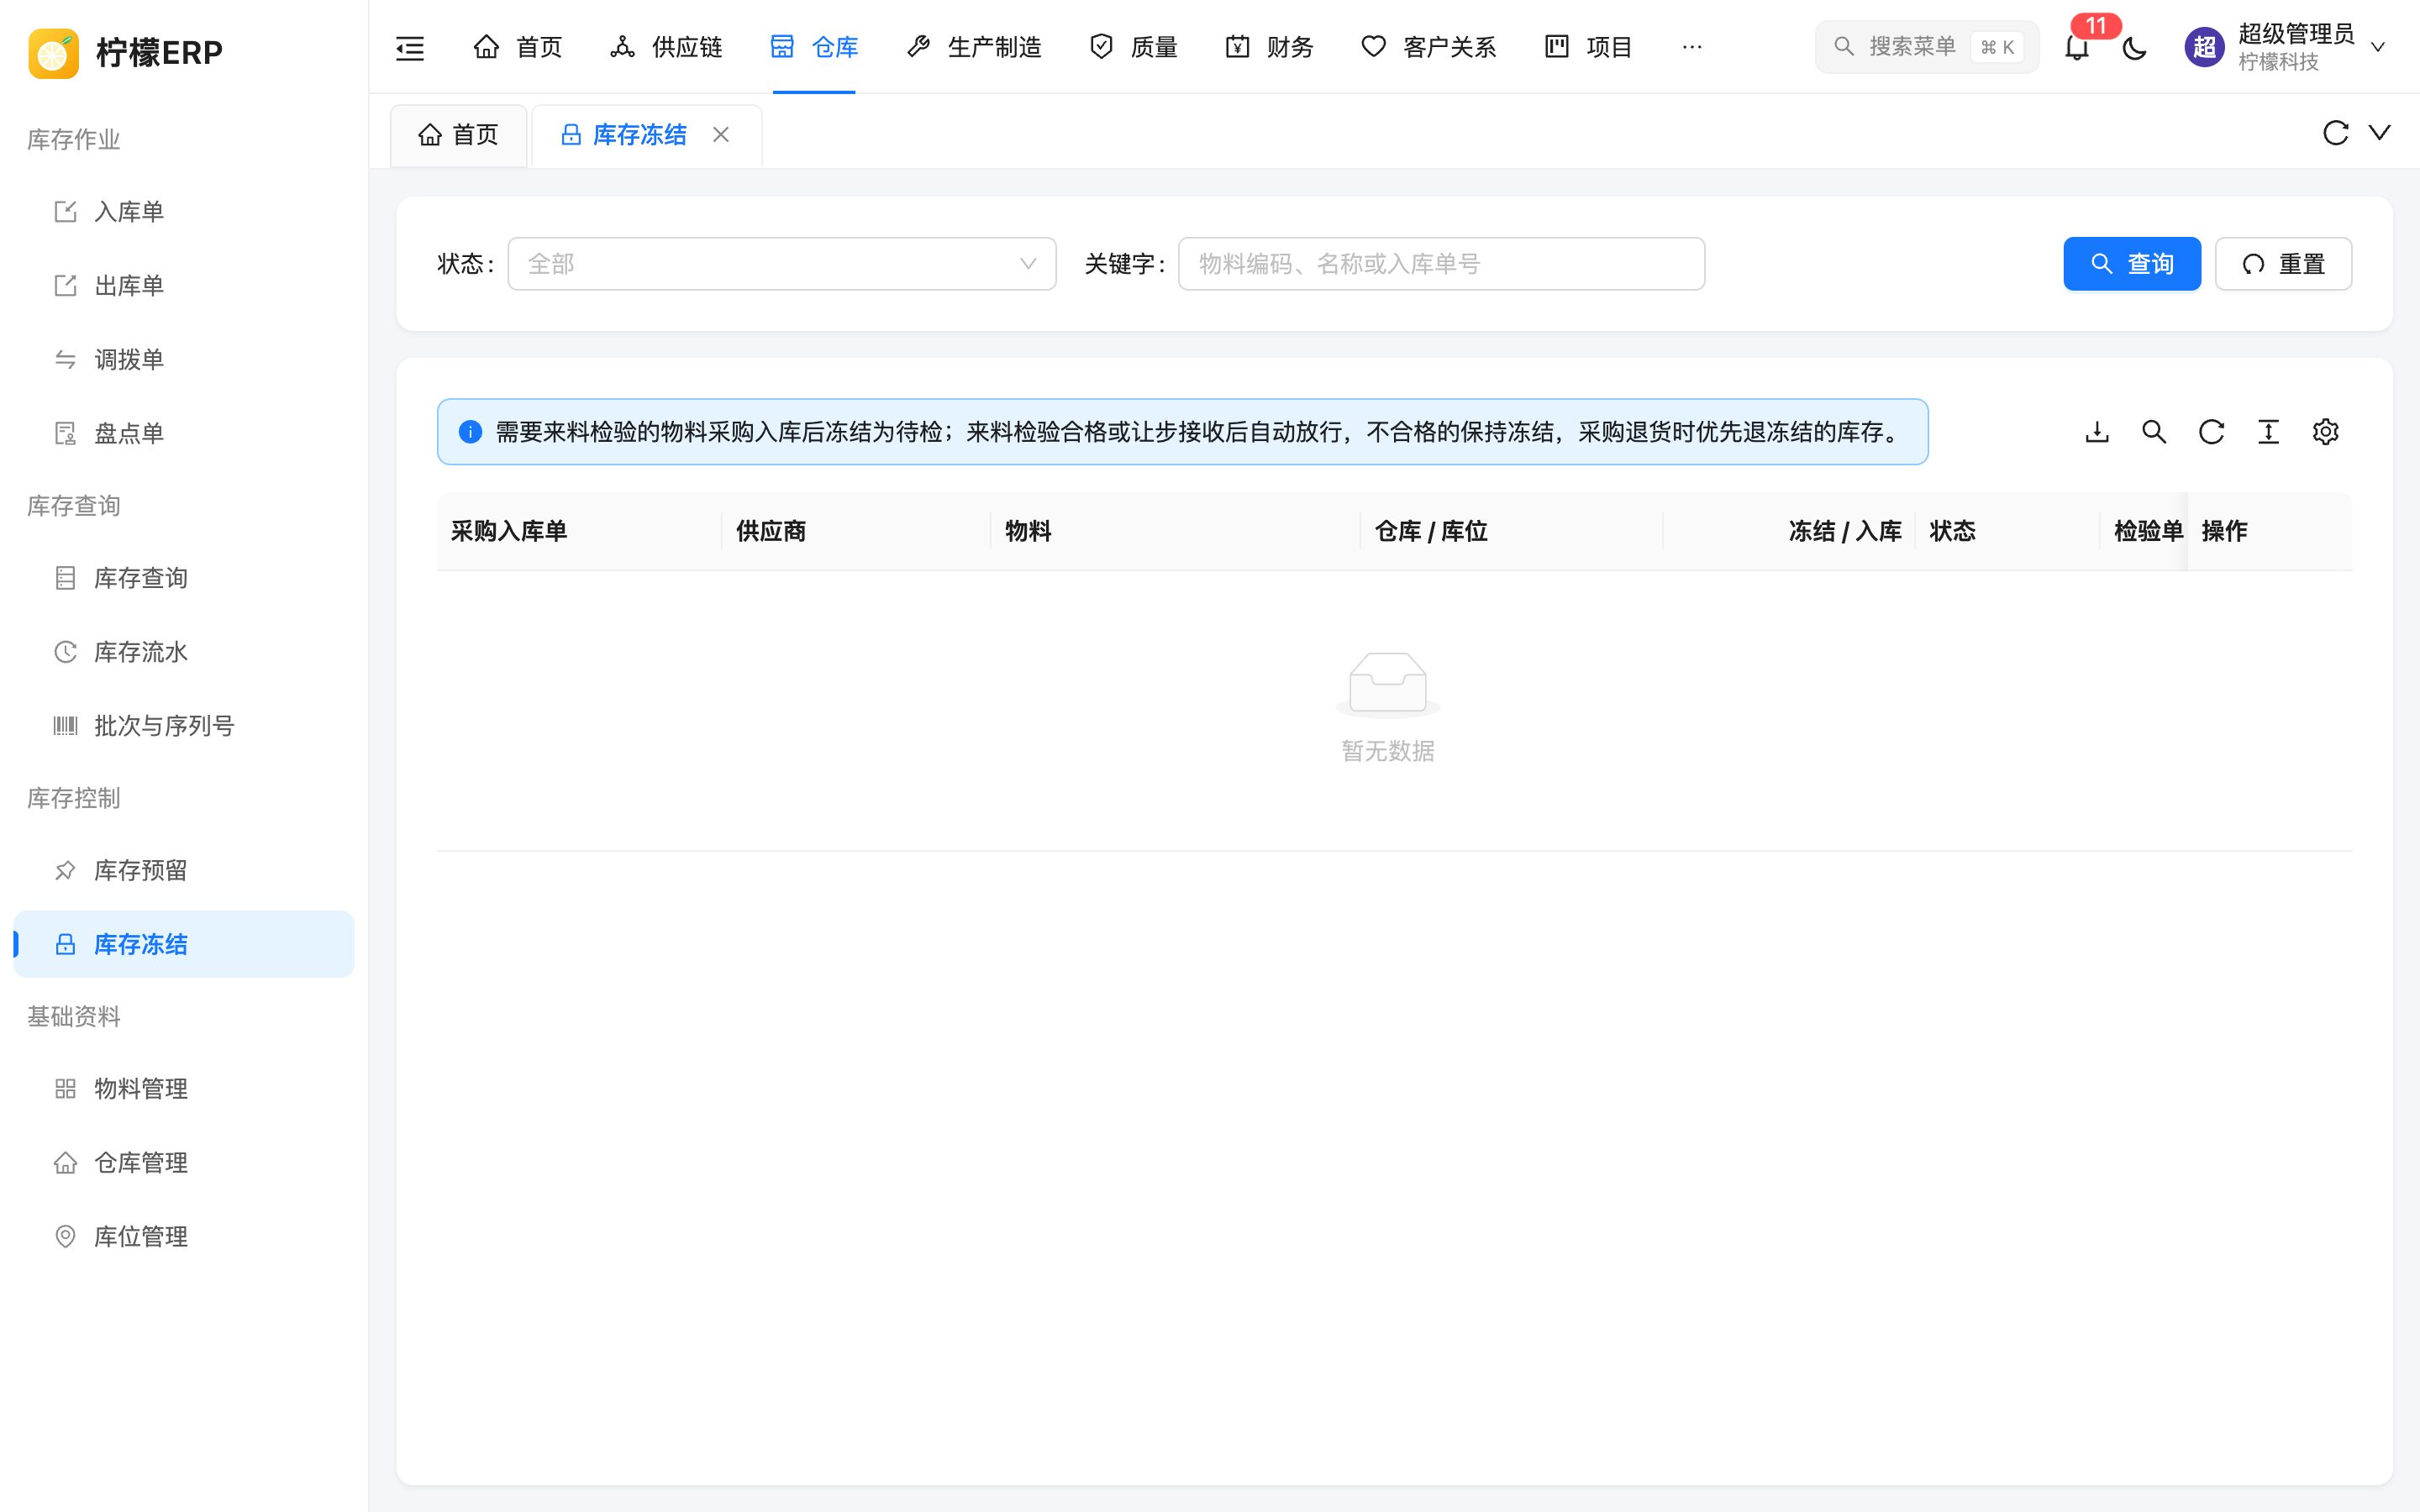
Task: Click the user avatar 超
Action: [x=2204, y=47]
